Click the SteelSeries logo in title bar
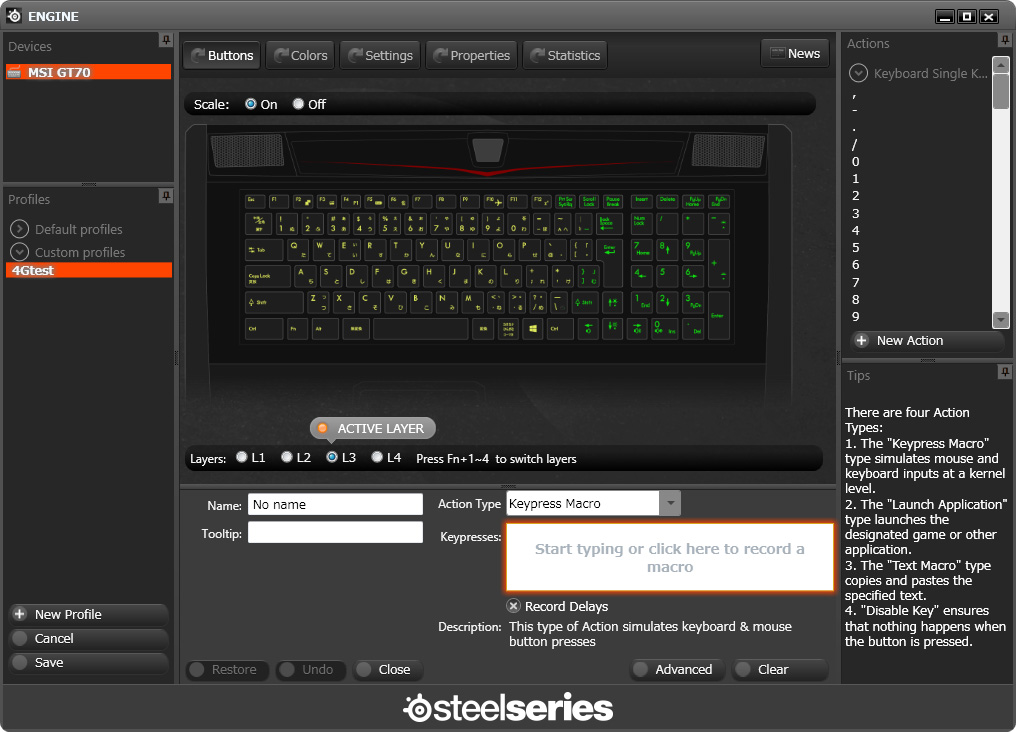Screen dimensions: 1016x732 pyautogui.click(x=14, y=16)
